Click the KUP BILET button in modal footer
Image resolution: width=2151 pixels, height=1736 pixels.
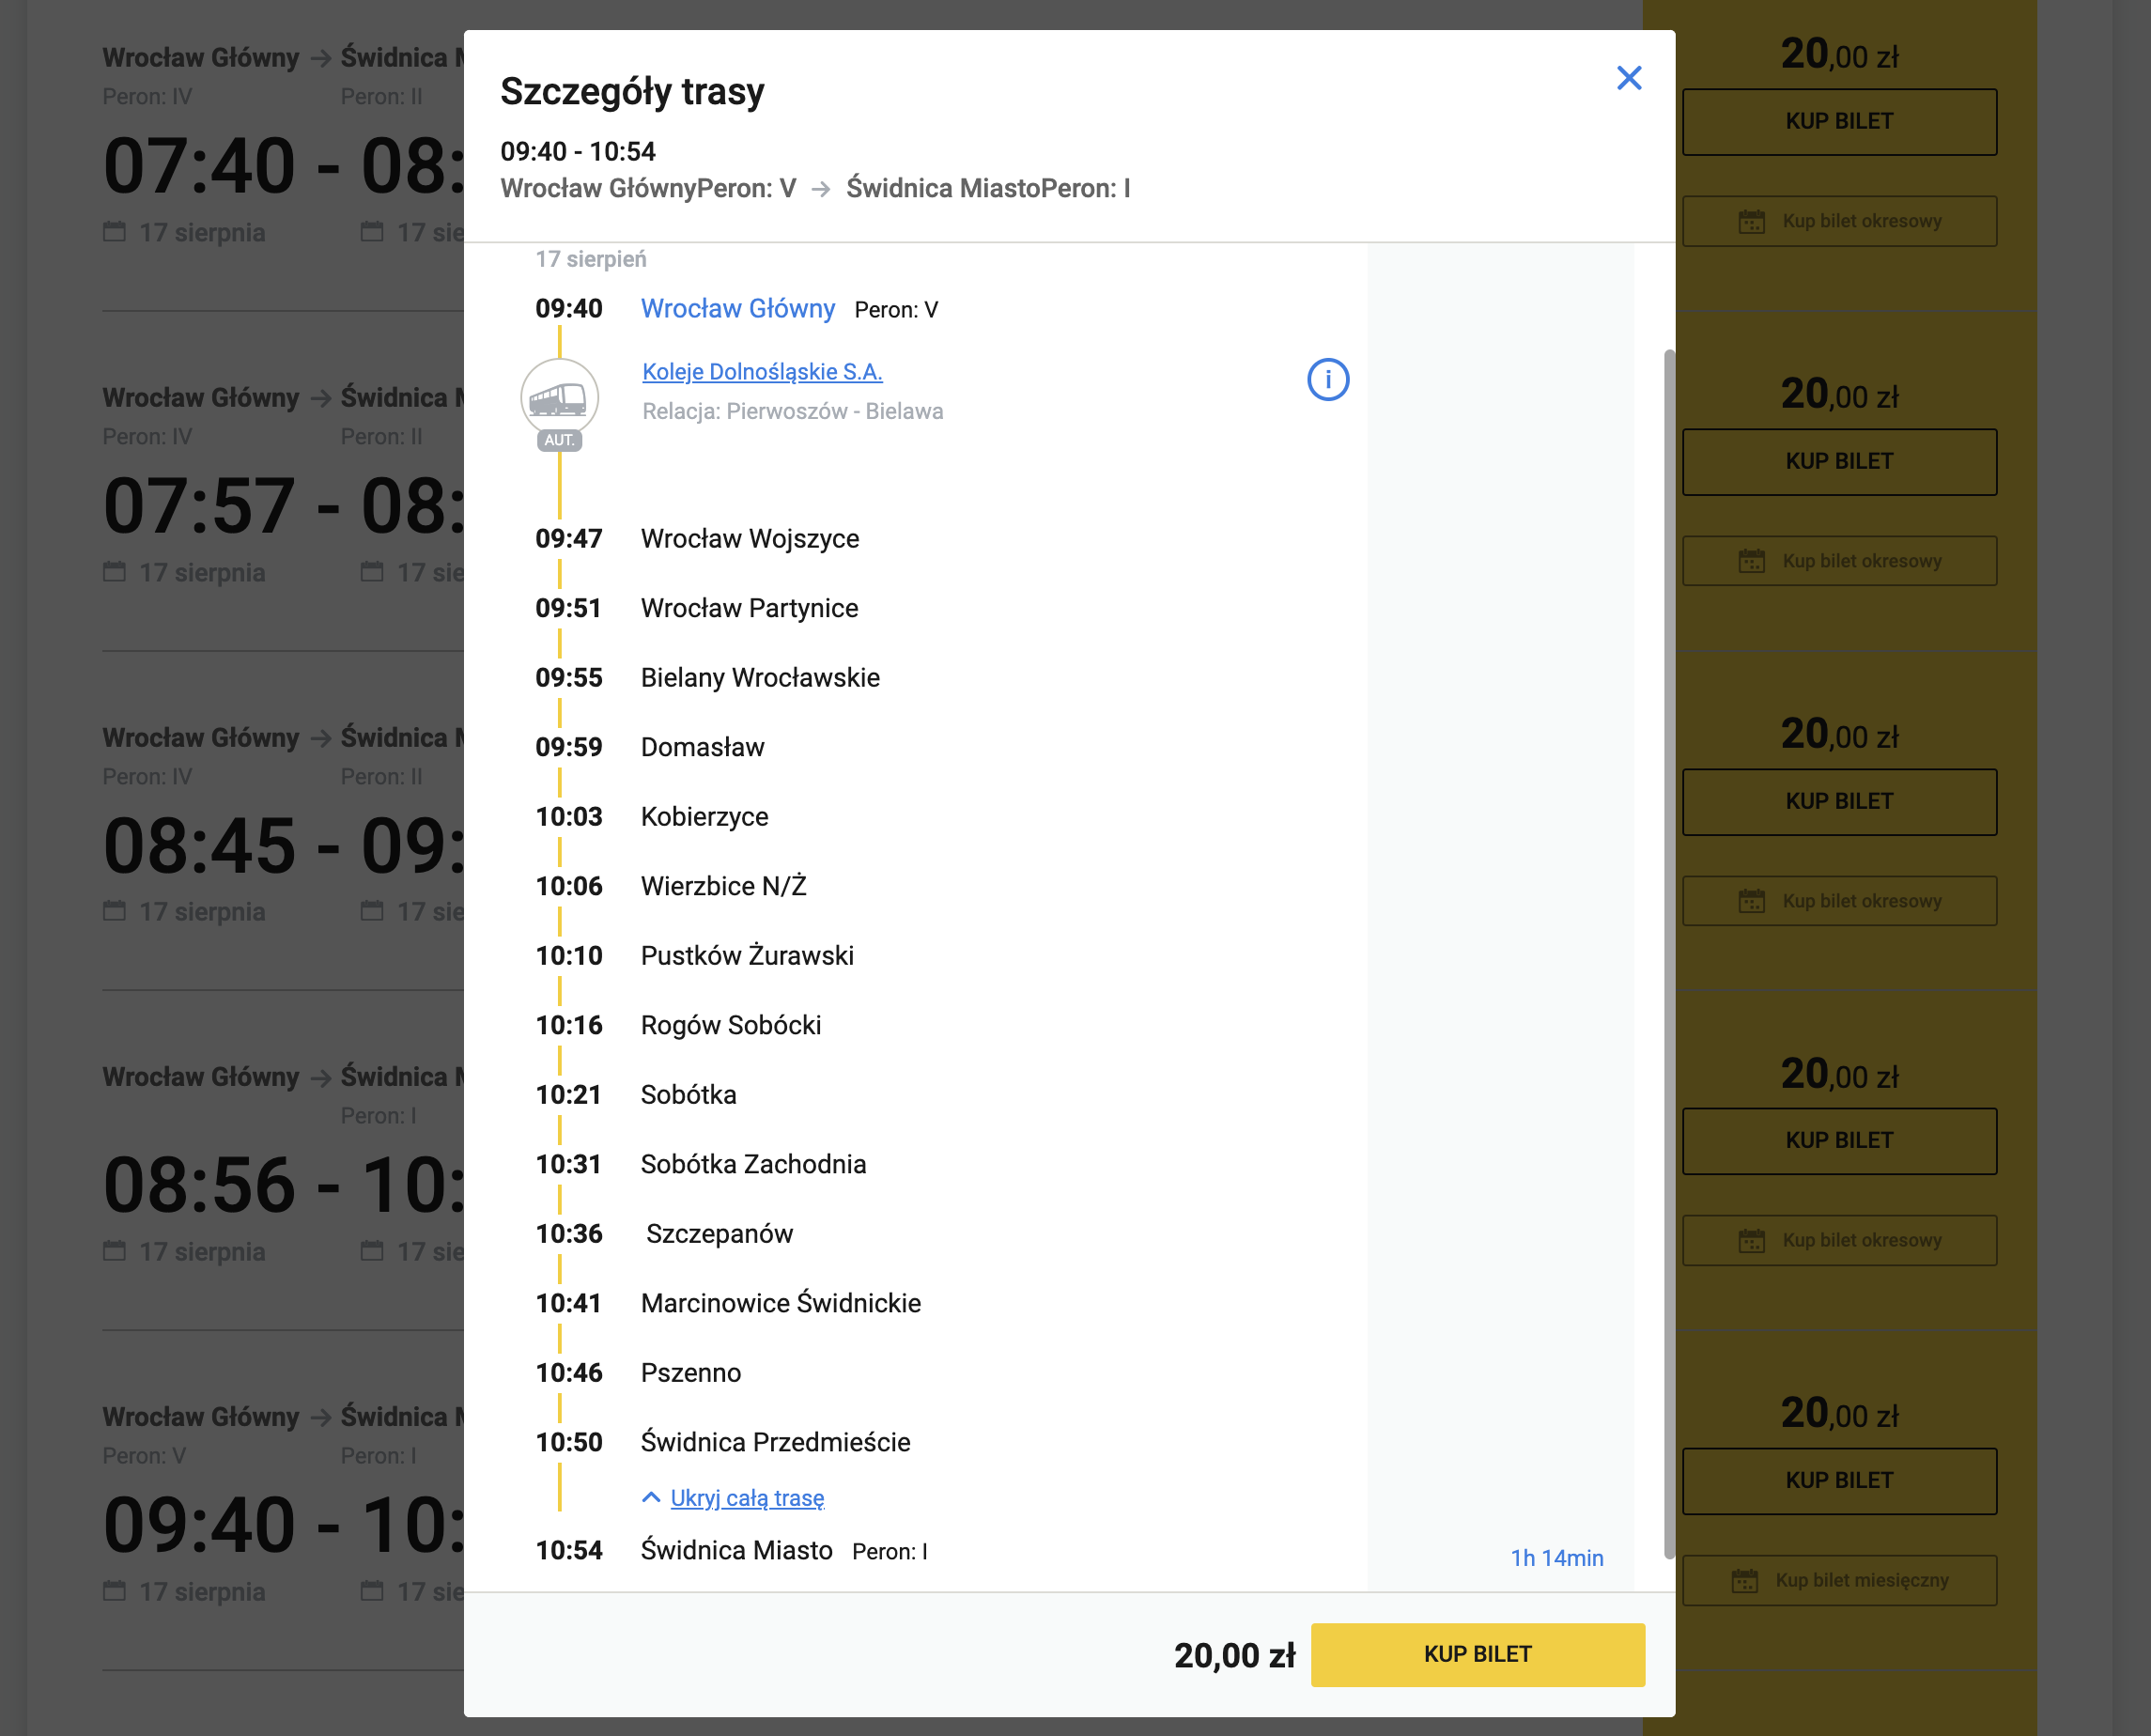tap(1473, 1654)
